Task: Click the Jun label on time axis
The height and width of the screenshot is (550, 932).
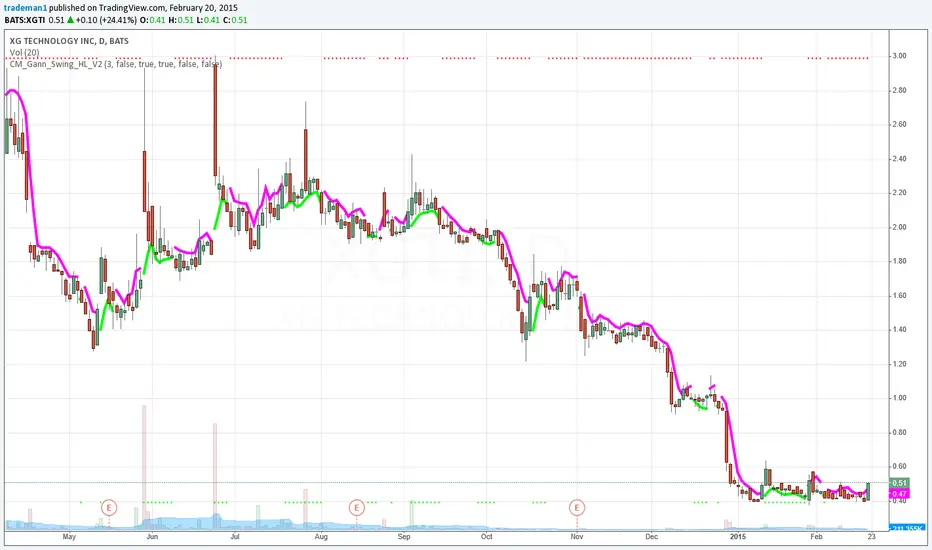Action: pyautogui.click(x=152, y=536)
